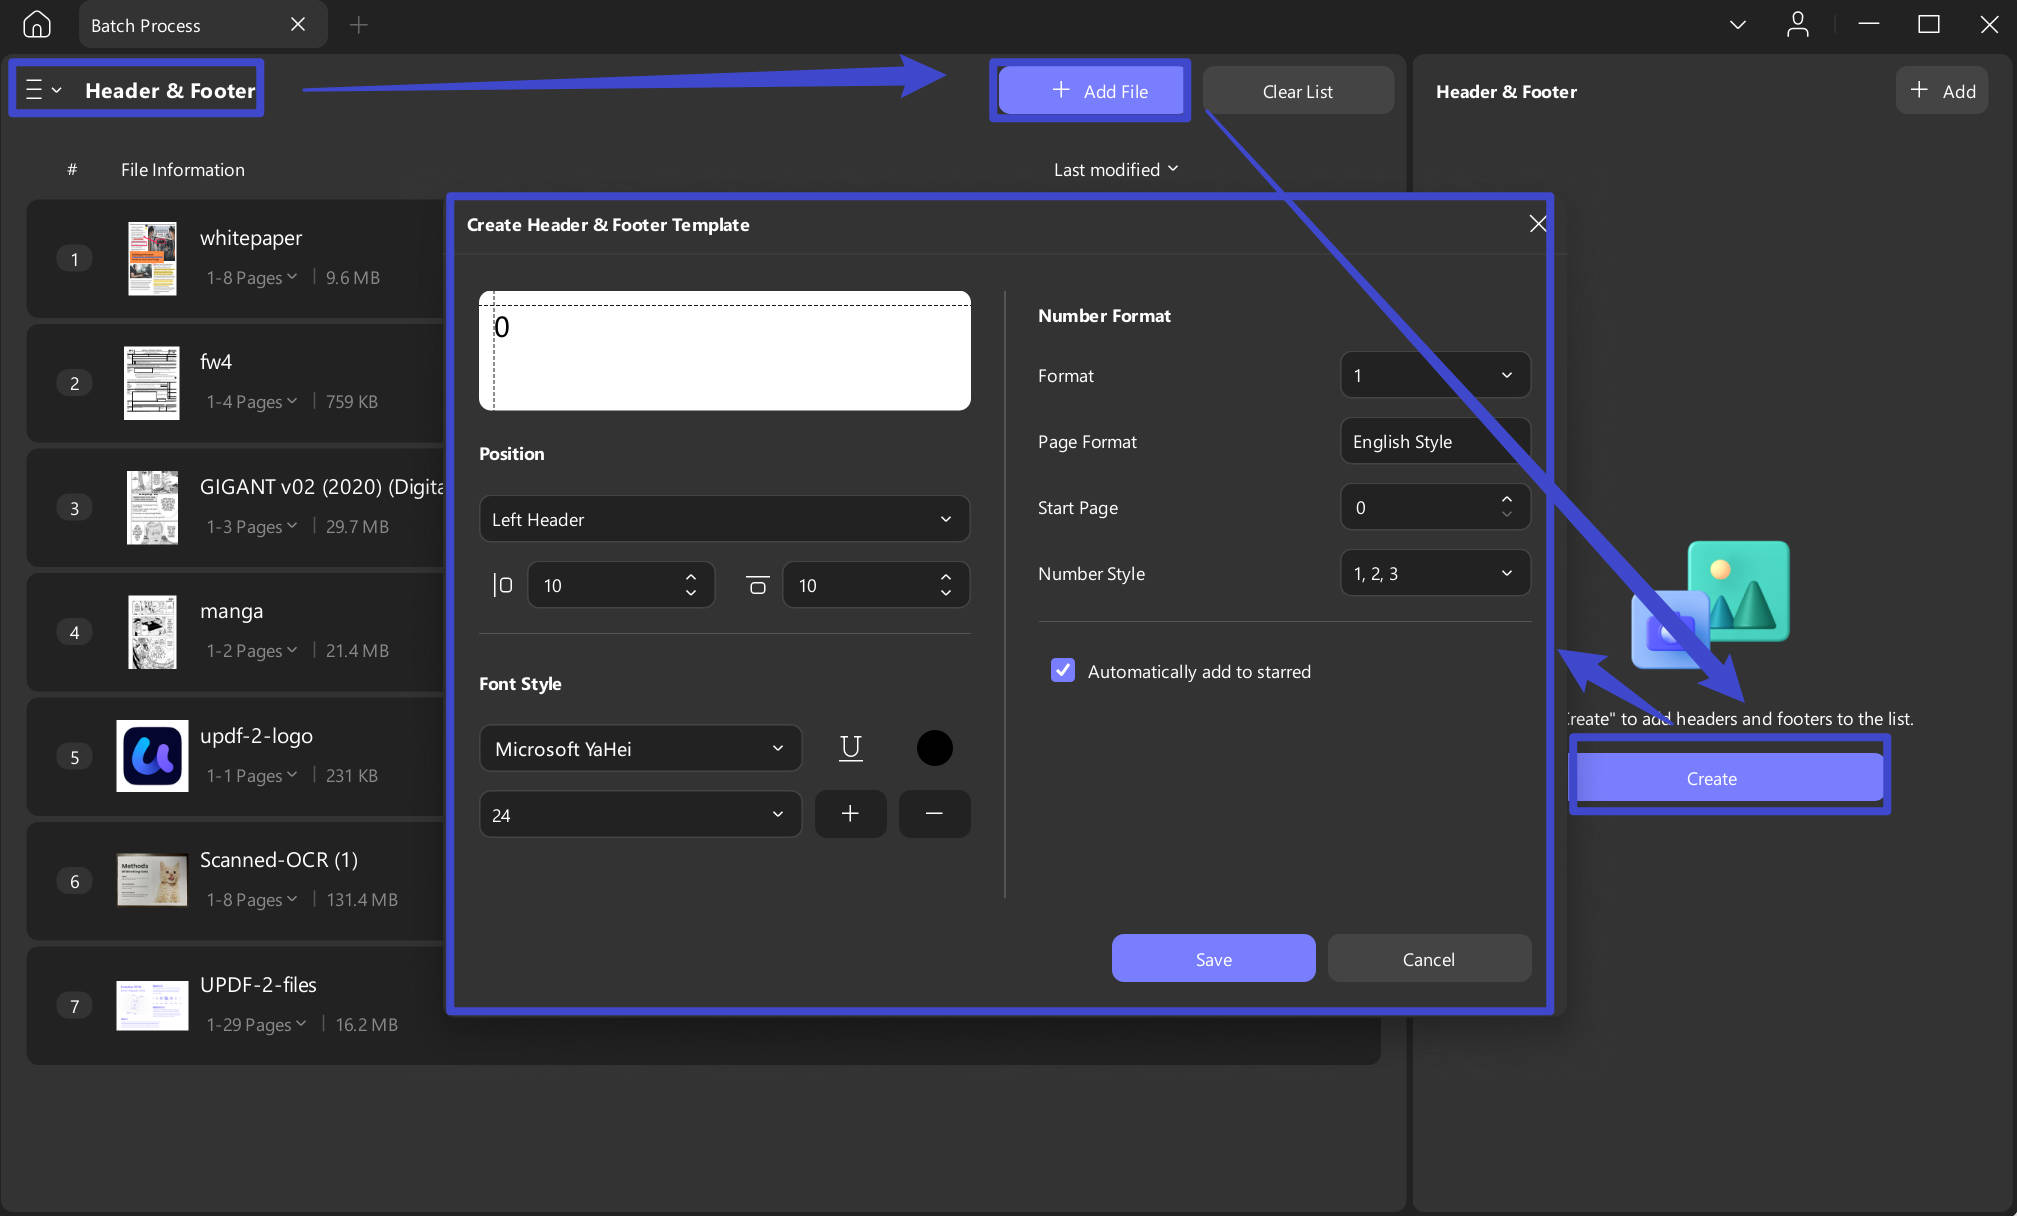Decrease font size with minus button
The height and width of the screenshot is (1216, 2017).
pos(934,814)
